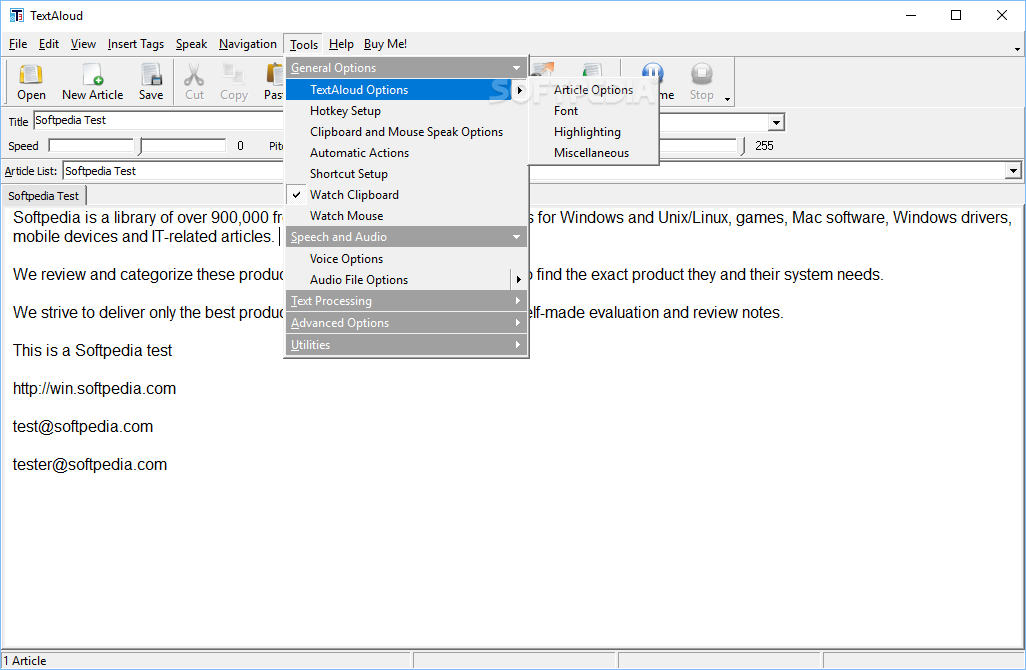Open Article Options in the submenu
The height and width of the screenshot is (670, 1026).
[x=593, y=90]
